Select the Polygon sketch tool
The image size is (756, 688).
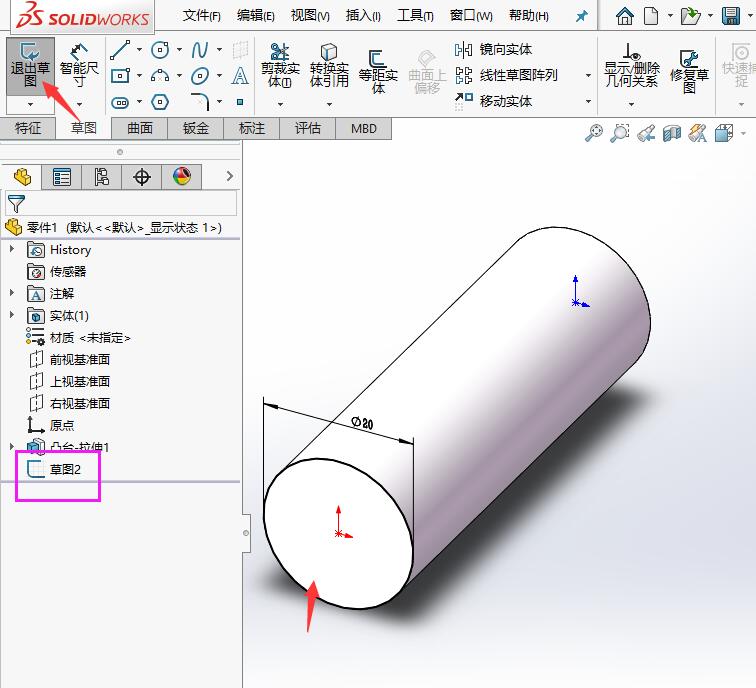[x=160, y=102]
